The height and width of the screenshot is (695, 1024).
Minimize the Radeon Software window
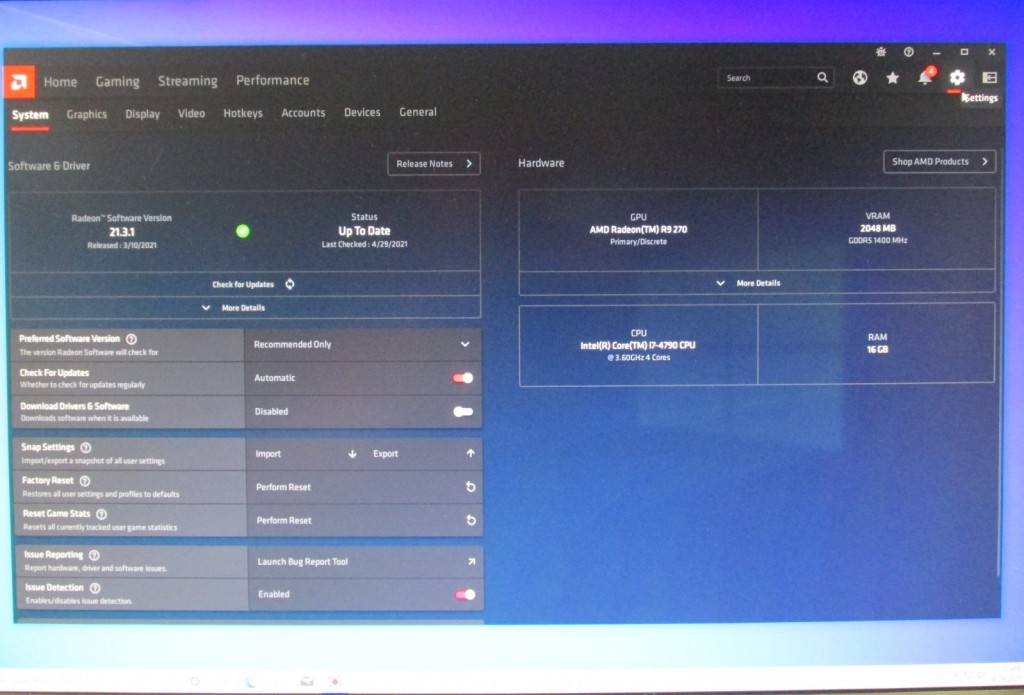936,52
